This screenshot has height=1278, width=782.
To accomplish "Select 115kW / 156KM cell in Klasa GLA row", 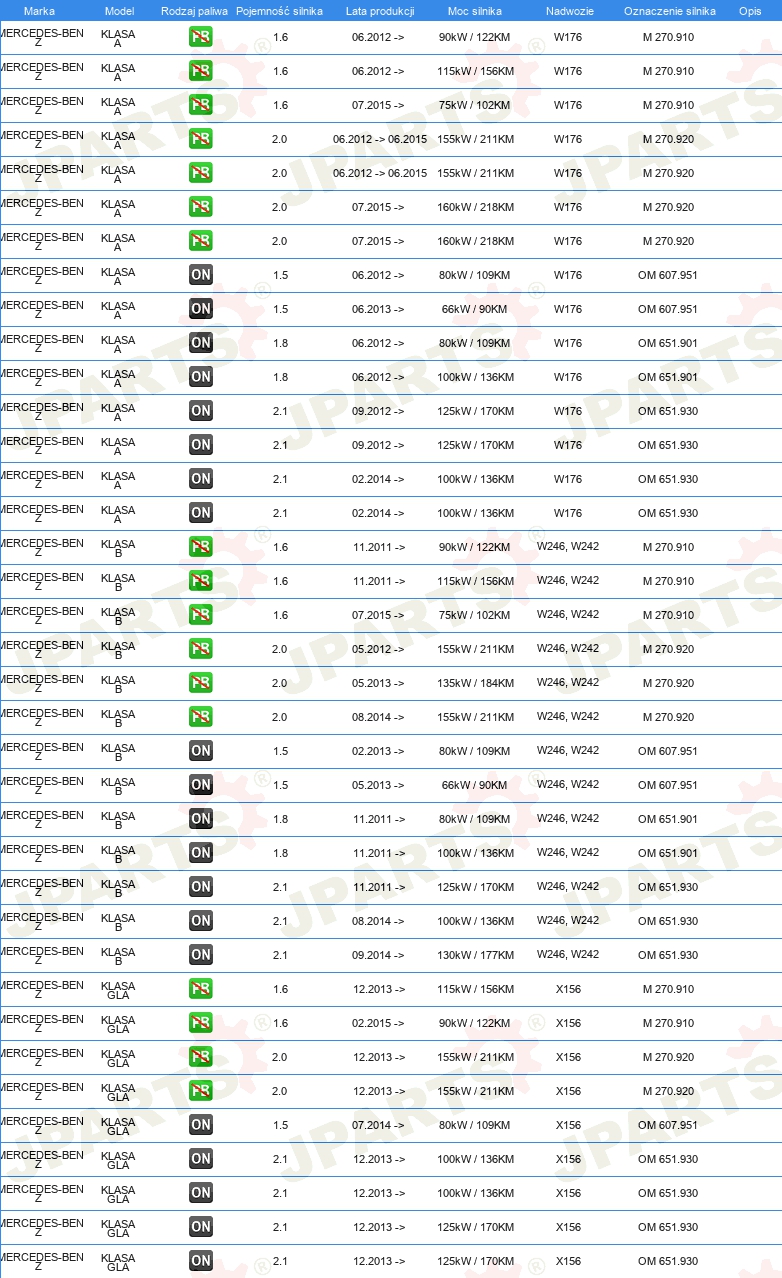I will [x=476, y=989].
